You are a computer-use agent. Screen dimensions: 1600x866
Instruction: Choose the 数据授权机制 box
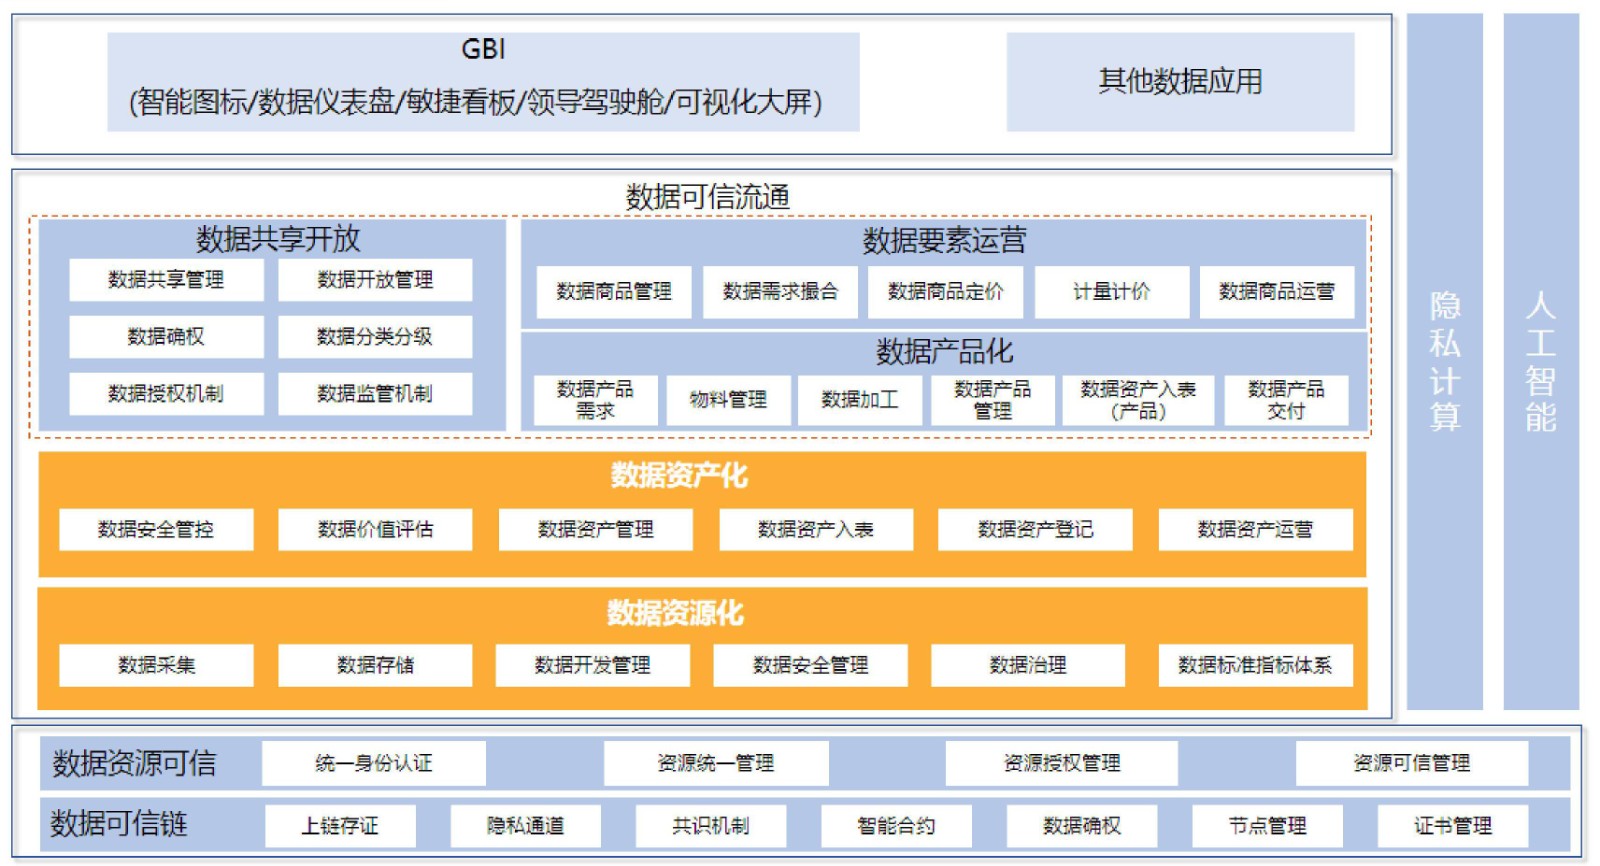coord(166,394)
